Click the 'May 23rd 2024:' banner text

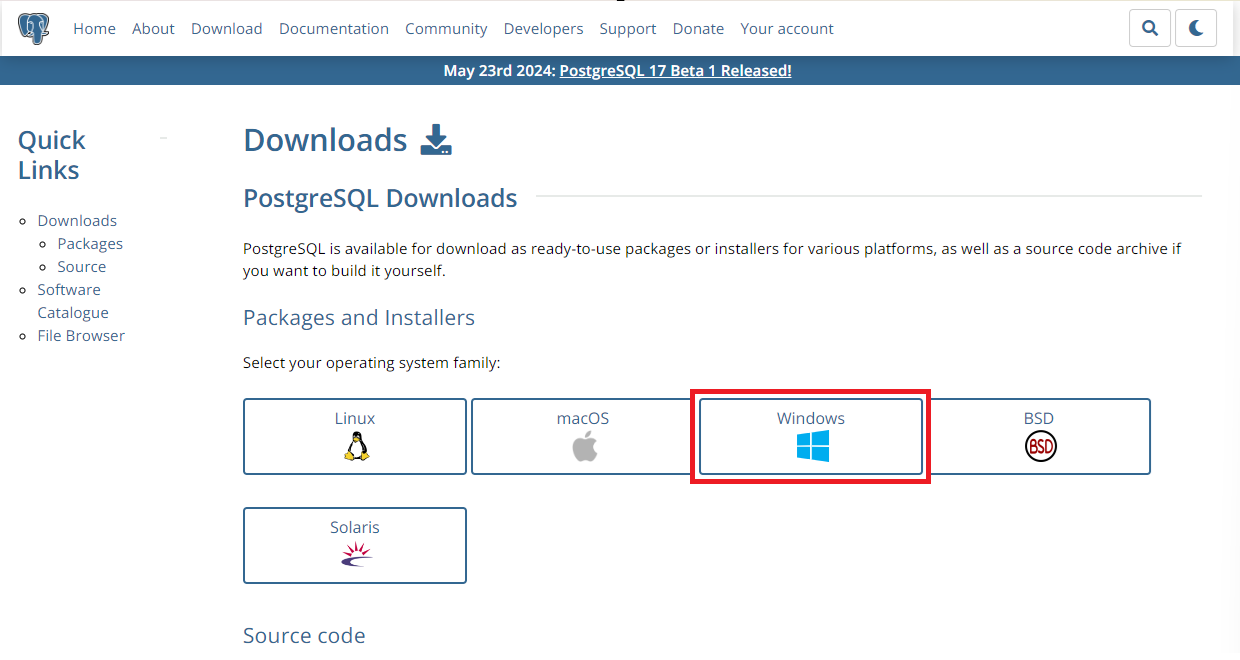499,70
